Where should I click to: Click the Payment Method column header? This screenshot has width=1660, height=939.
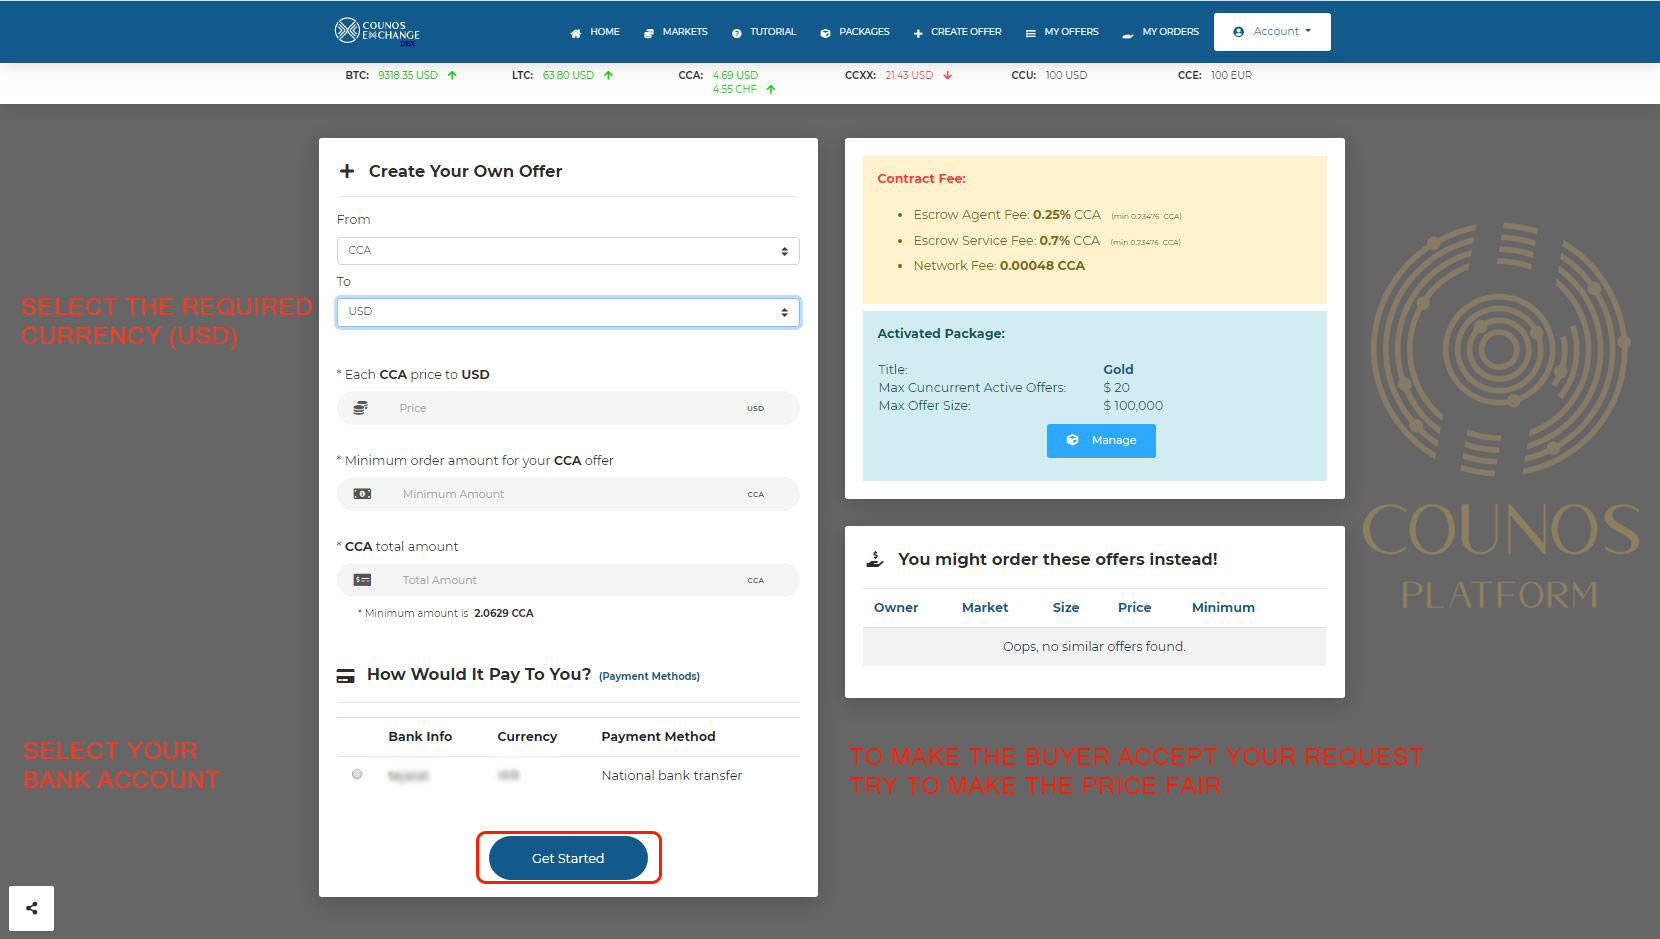tap(658, 737)
